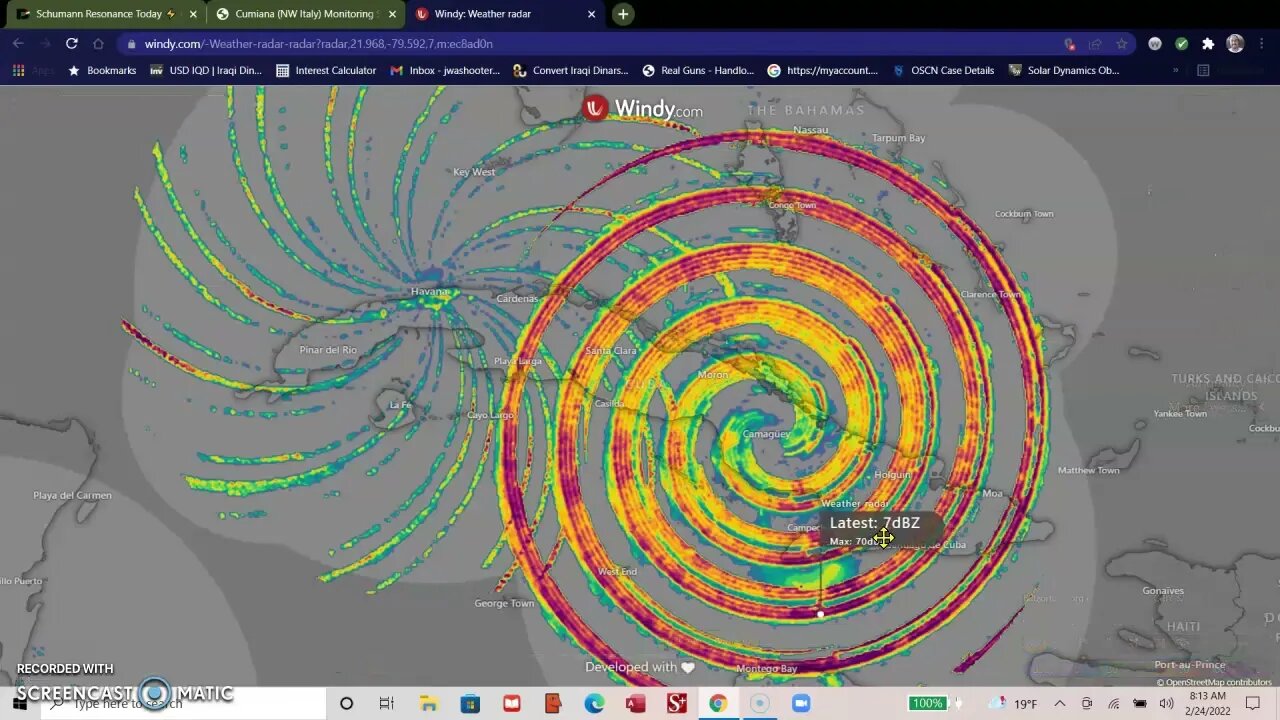Open the Chrome profile avatar
The image size is (1280, 720).
(x=1235, y=44)
